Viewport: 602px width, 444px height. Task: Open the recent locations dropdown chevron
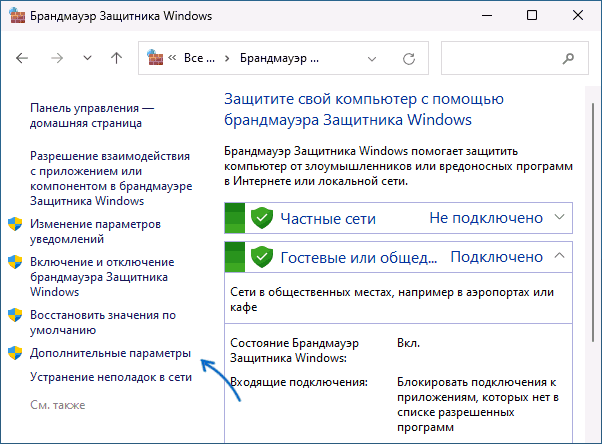[x=88, y=58]
